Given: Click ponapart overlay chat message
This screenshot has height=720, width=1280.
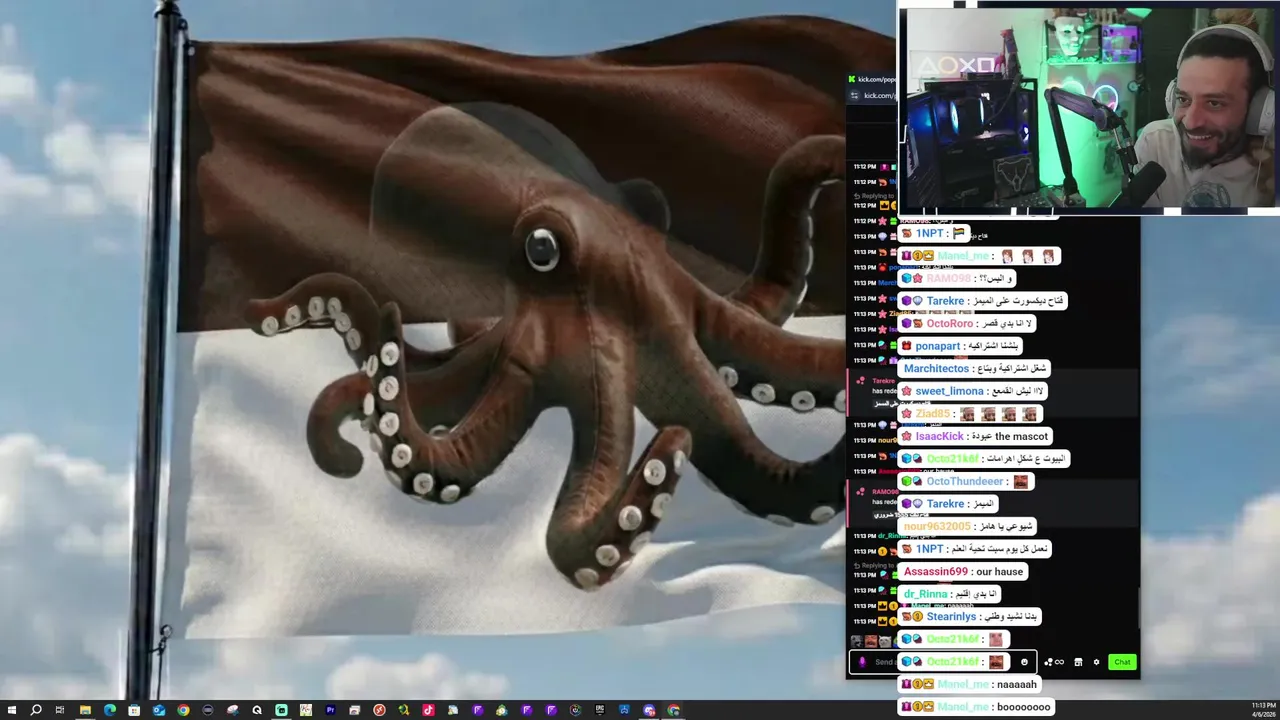Looking at the screenshot, I should 961,346.
